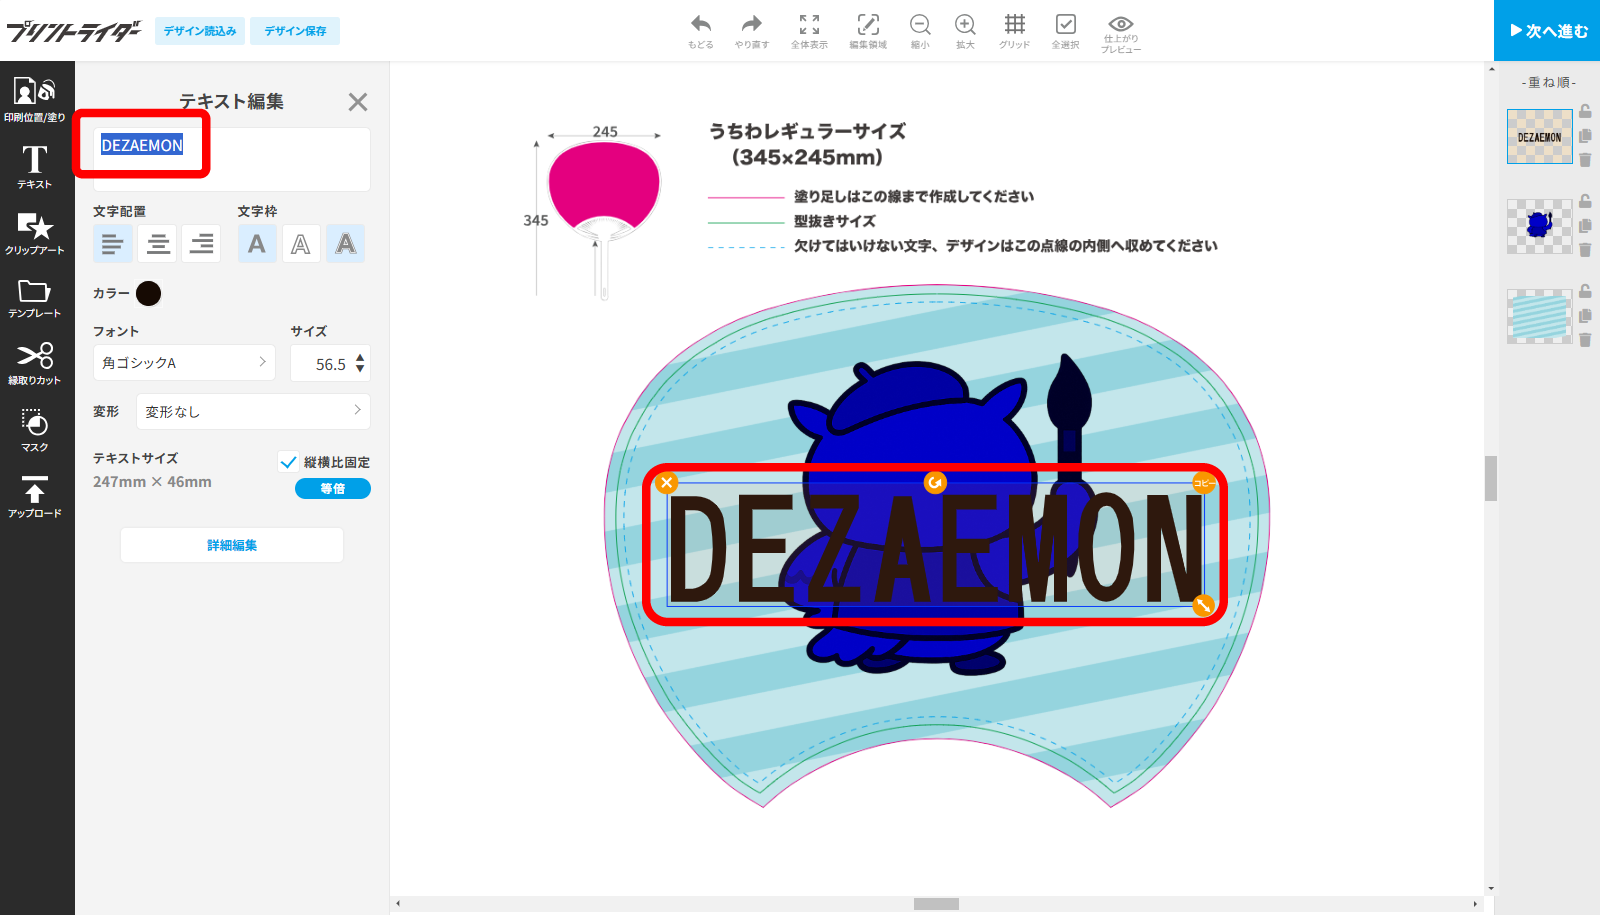
Task: Show full view of the design
Action: (809, 31)
